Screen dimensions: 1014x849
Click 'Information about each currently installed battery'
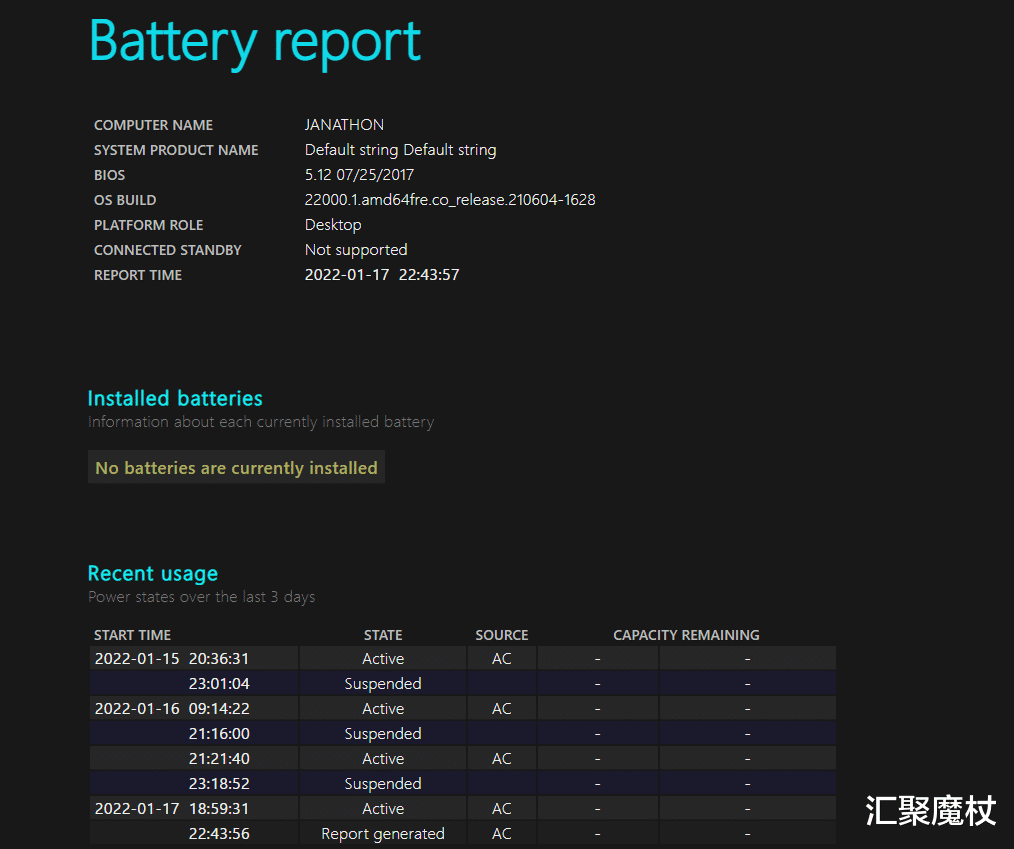pos(261,422)
